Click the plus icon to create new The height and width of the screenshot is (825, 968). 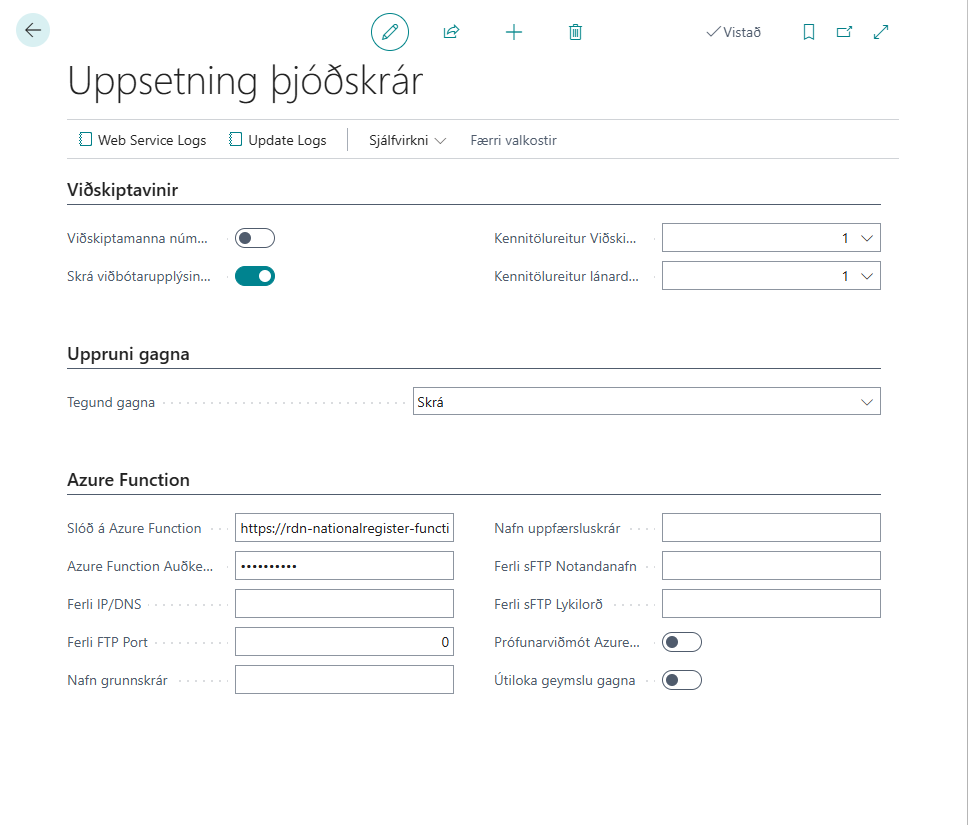pyautogui.click(x=514, y=32)
